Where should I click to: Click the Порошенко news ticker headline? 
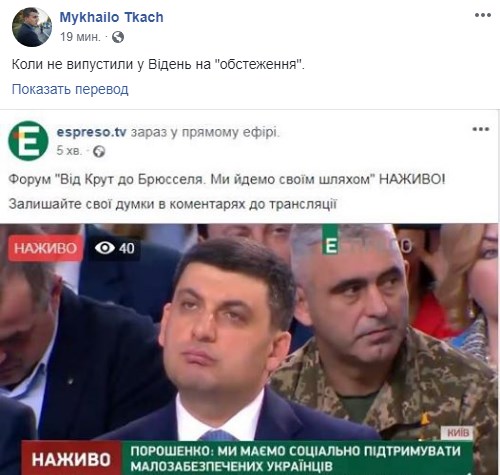coord(296,459)
